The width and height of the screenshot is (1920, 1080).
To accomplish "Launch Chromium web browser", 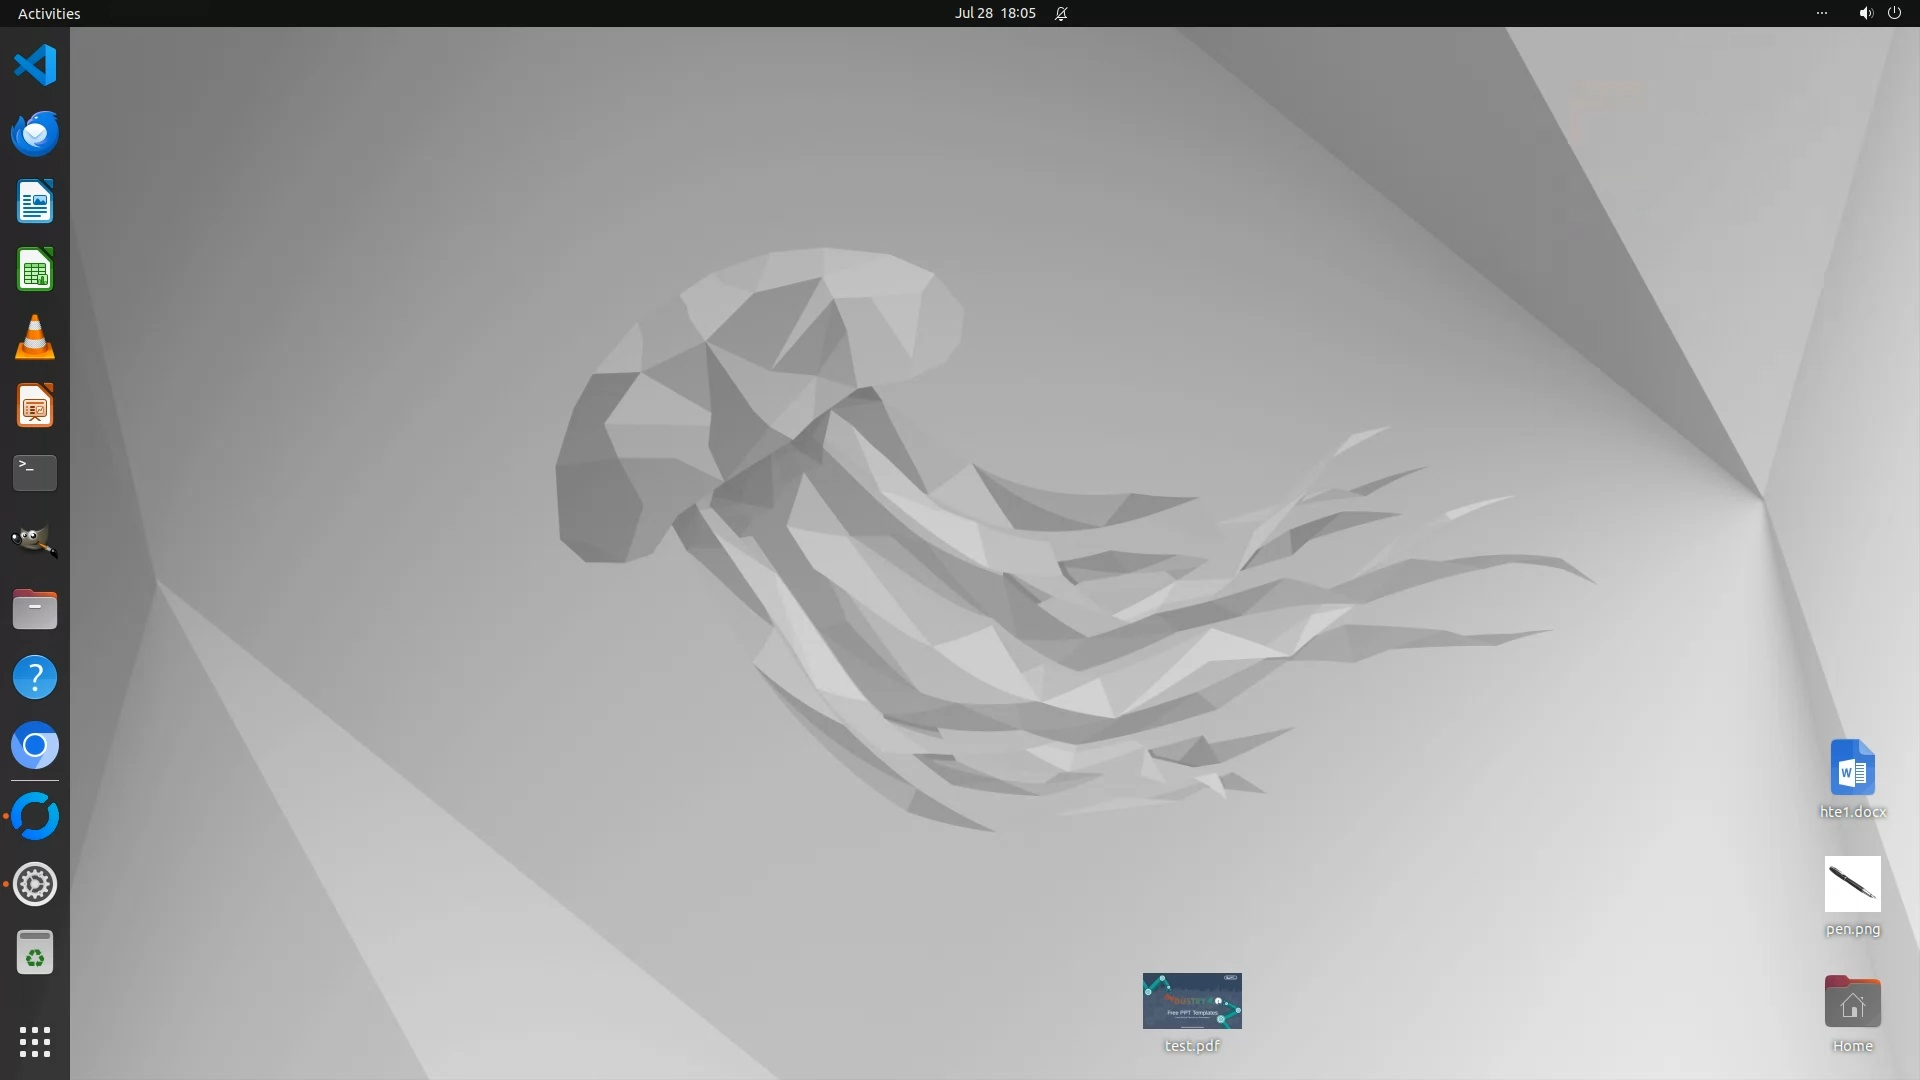I will click(x=35, y=746).
